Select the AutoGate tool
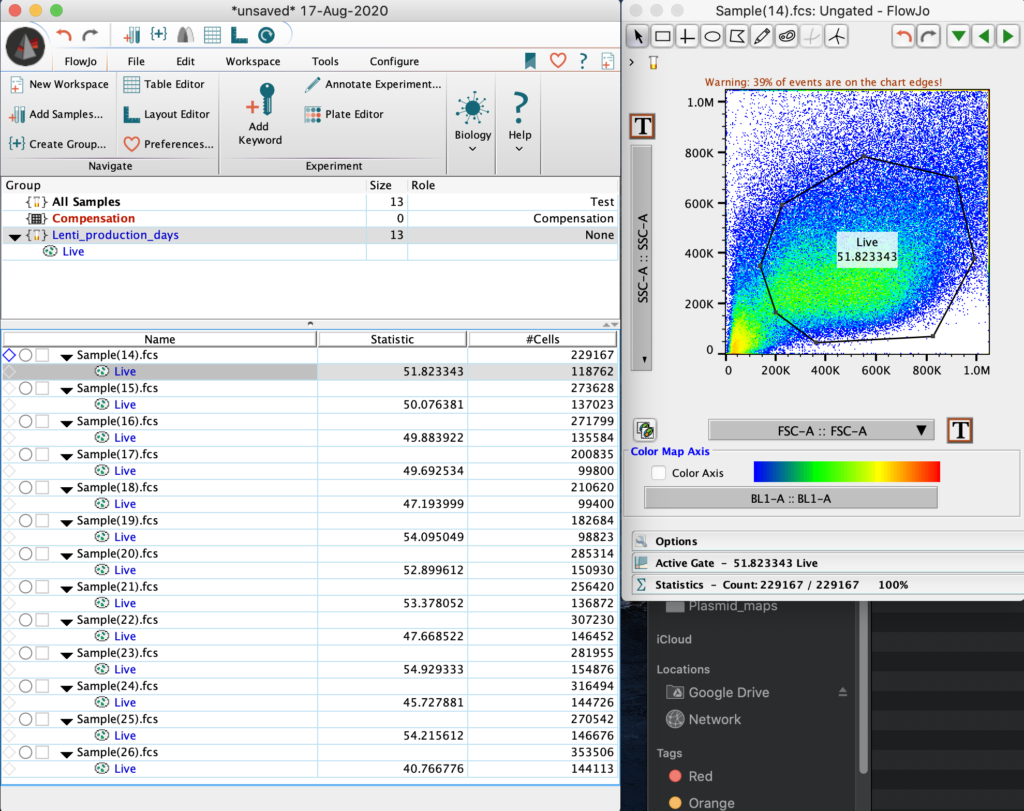The height and width of the screenshot is (811, 1024). (x=786, y=36)
